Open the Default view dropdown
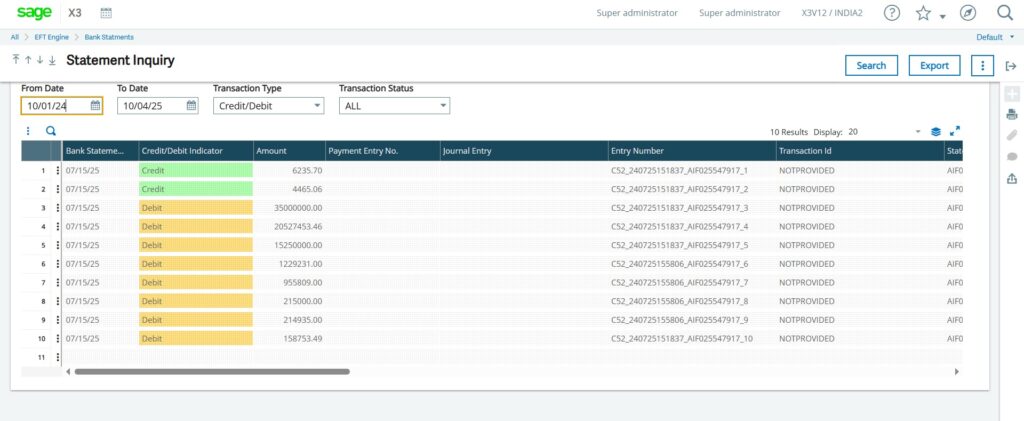Screen dimensions: 1024x421 pos(994,37)
